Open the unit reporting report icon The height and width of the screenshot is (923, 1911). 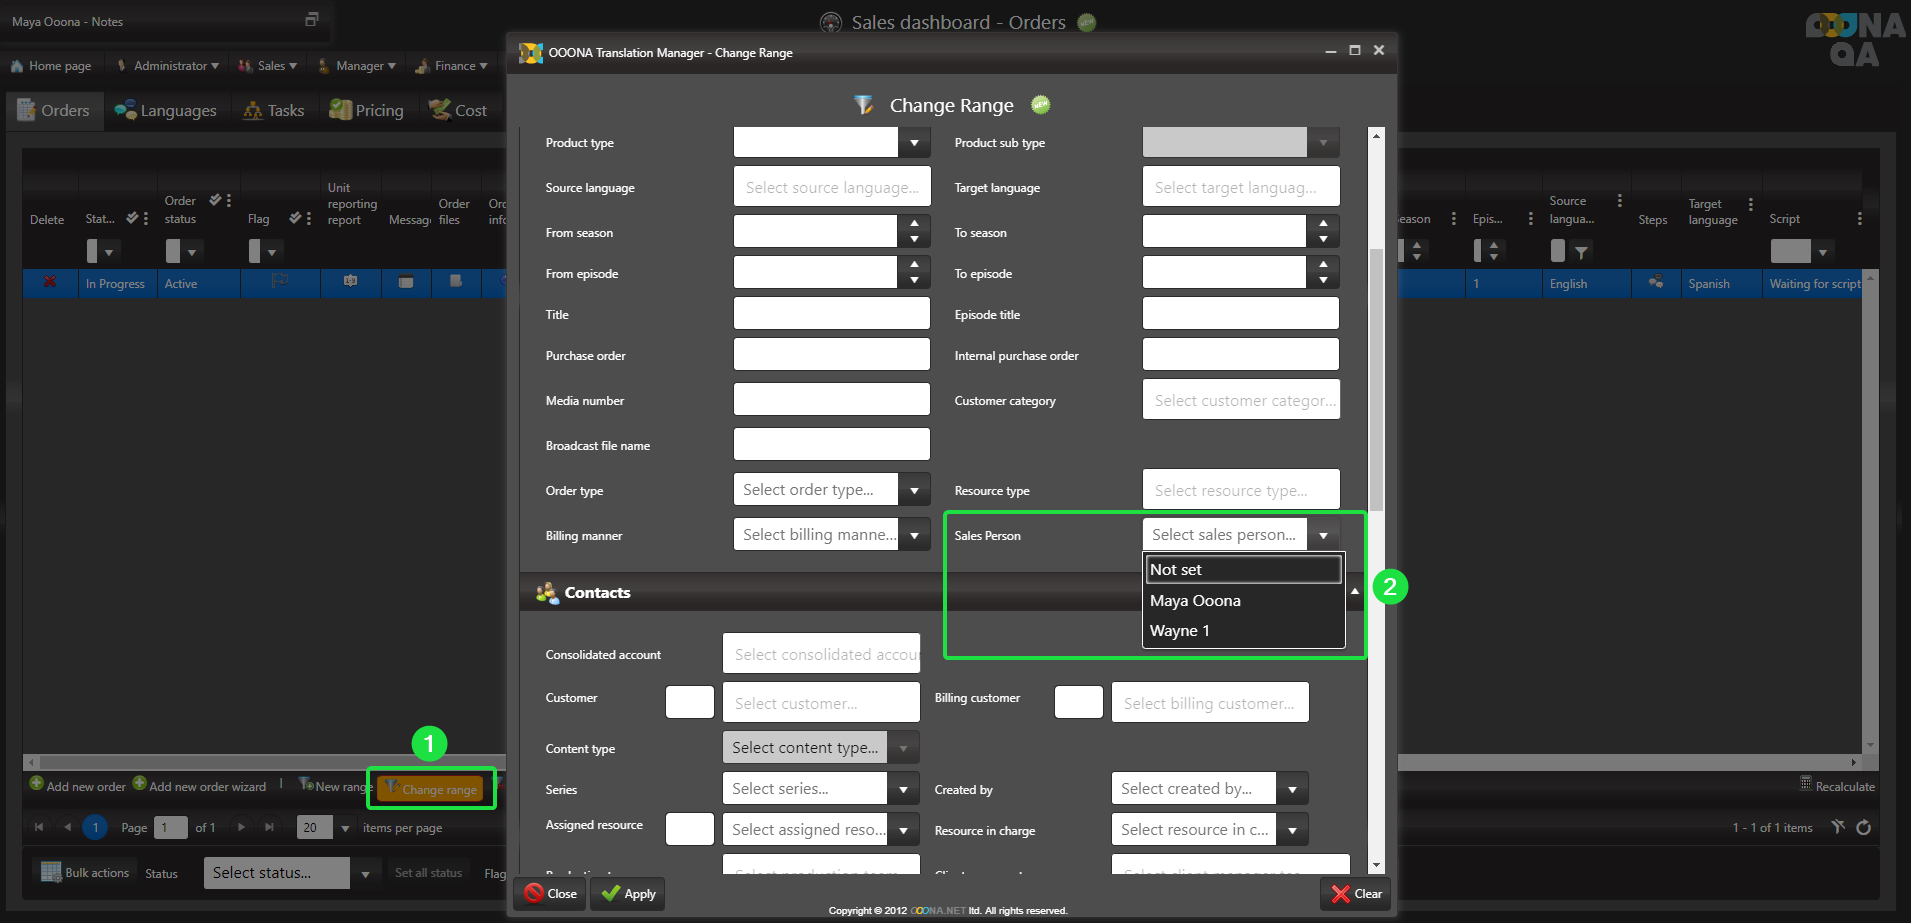pyautogui.click(x=350, y=282)
